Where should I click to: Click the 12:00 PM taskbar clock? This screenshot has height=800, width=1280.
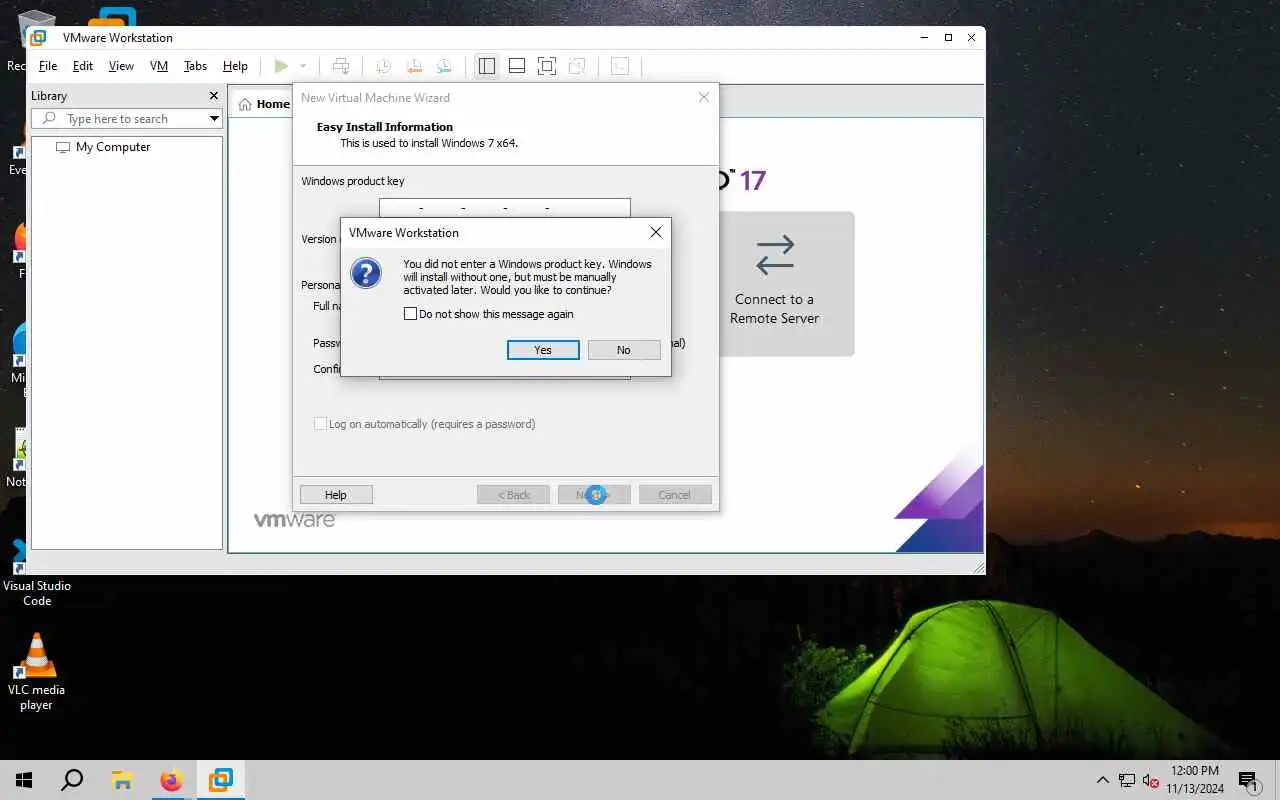point(1194,771)
